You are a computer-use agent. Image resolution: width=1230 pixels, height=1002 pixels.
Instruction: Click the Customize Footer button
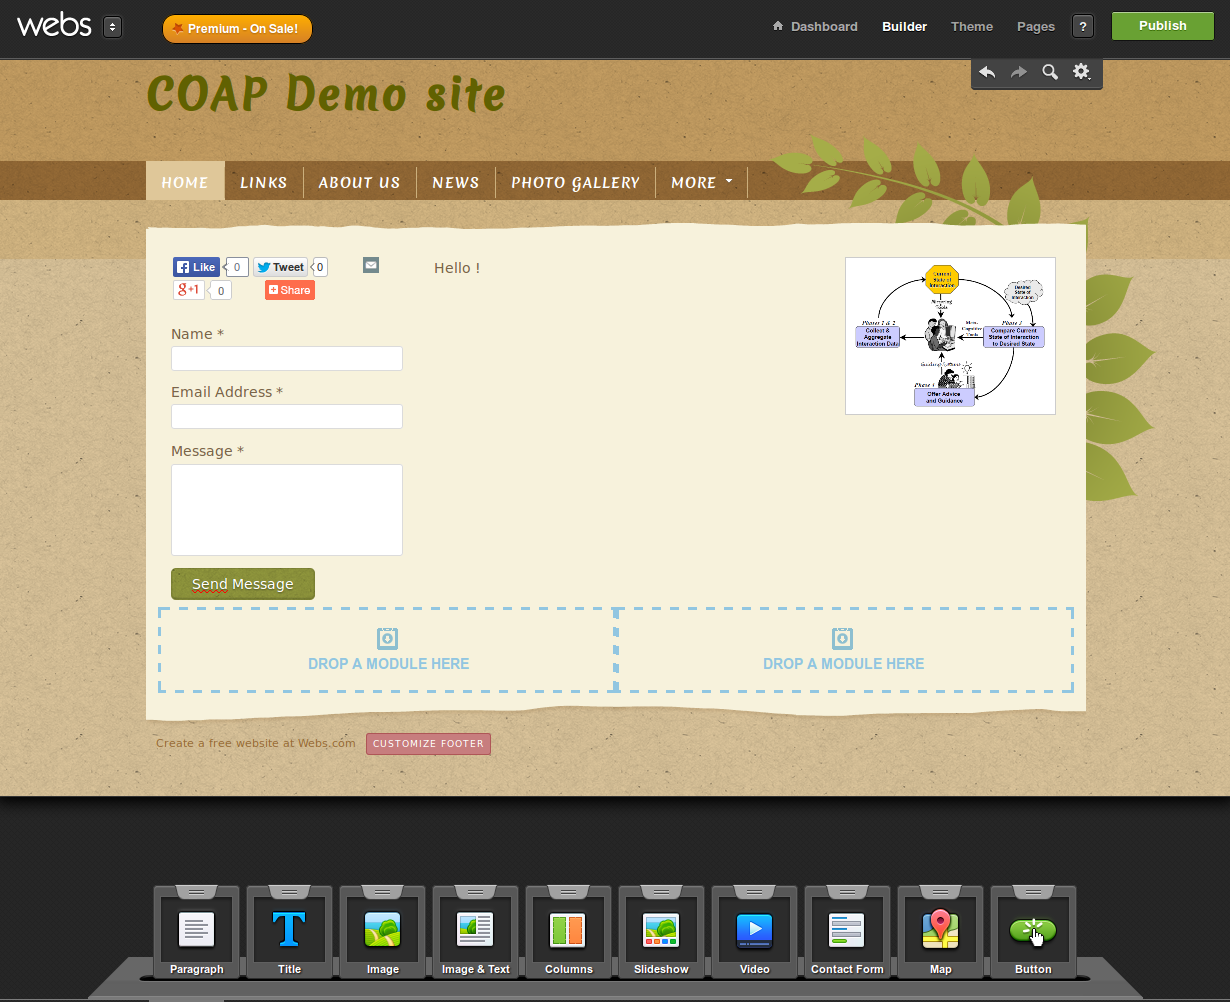tap(428, 744)
